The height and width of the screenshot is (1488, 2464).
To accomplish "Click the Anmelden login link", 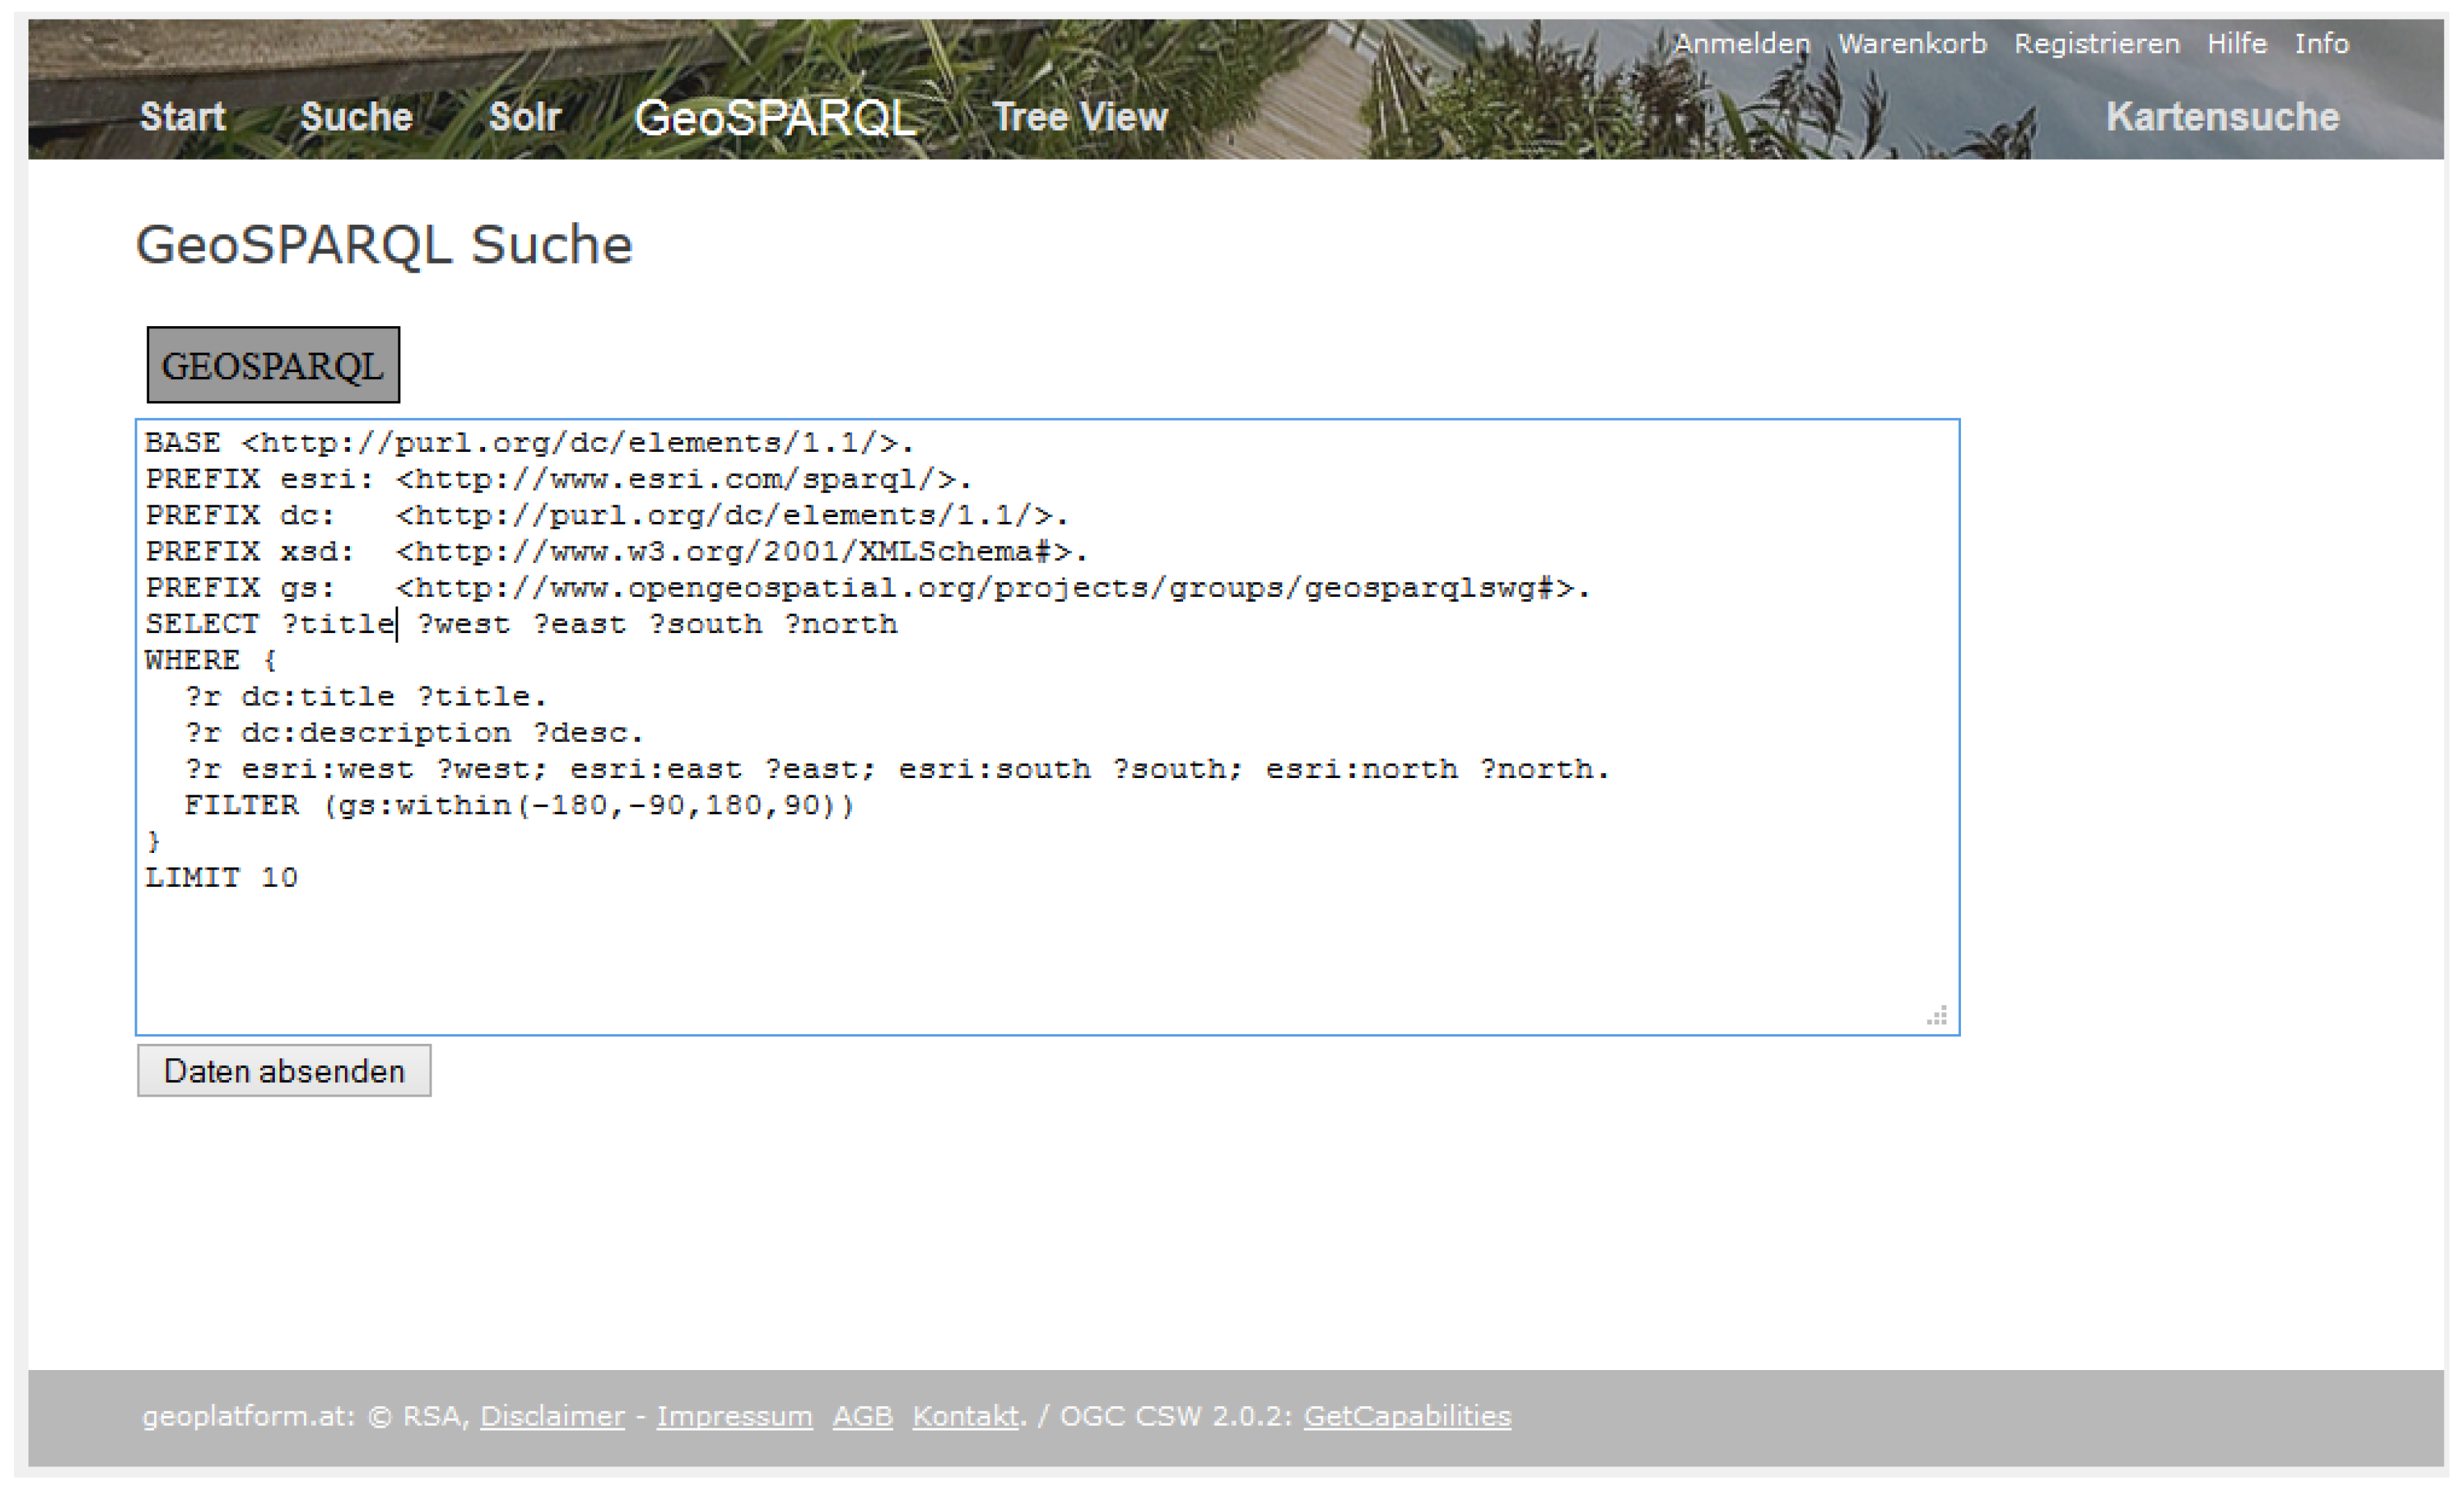I will 1741,44.
